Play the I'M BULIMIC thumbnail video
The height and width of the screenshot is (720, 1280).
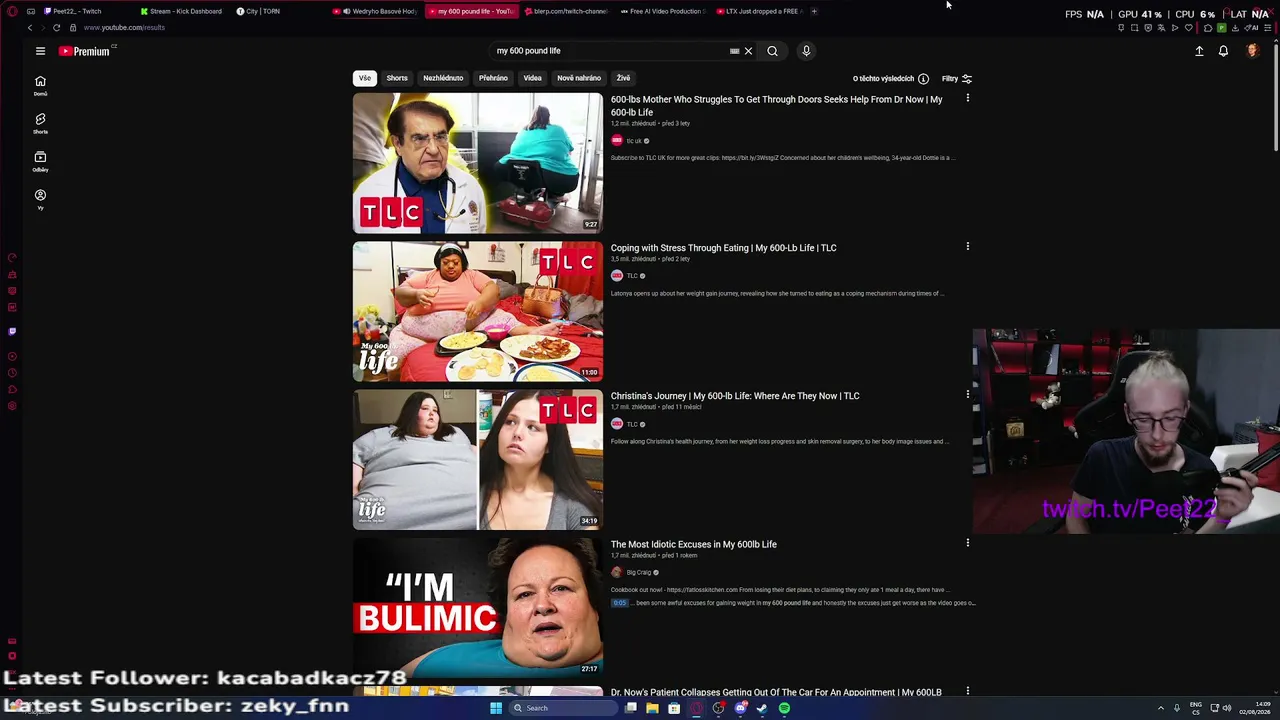478,607
